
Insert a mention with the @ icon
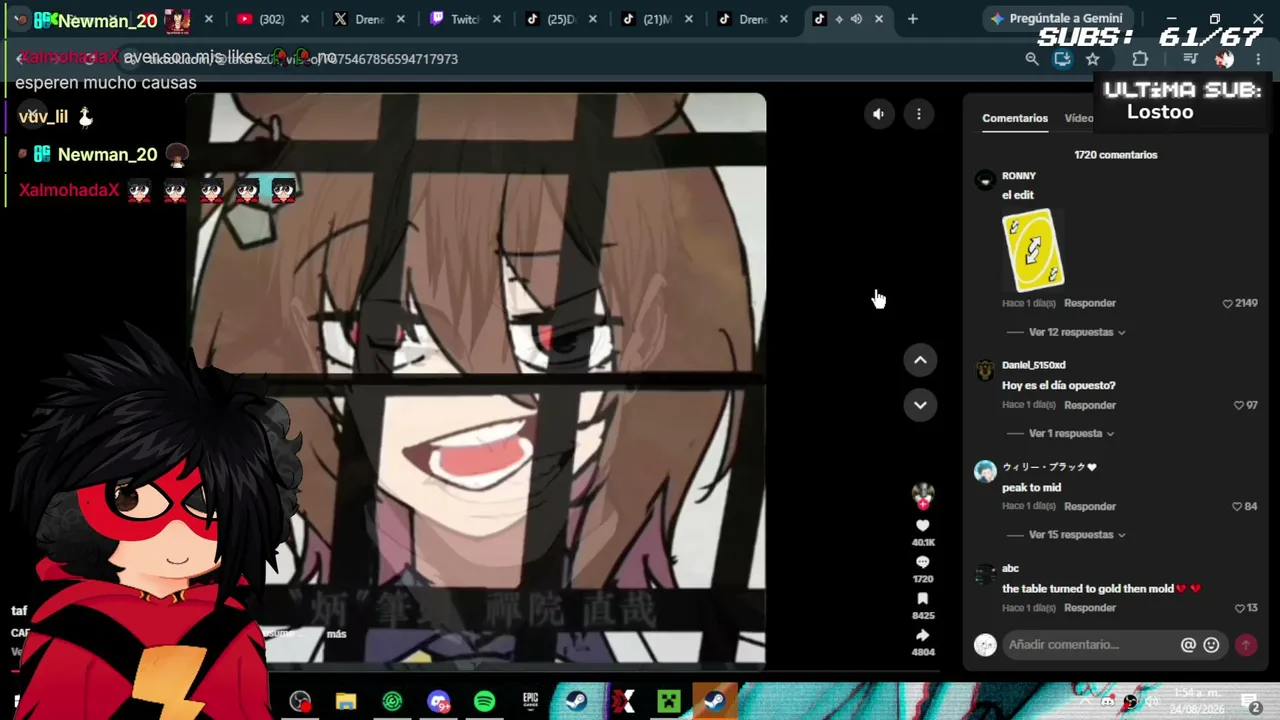[1188, 645]
